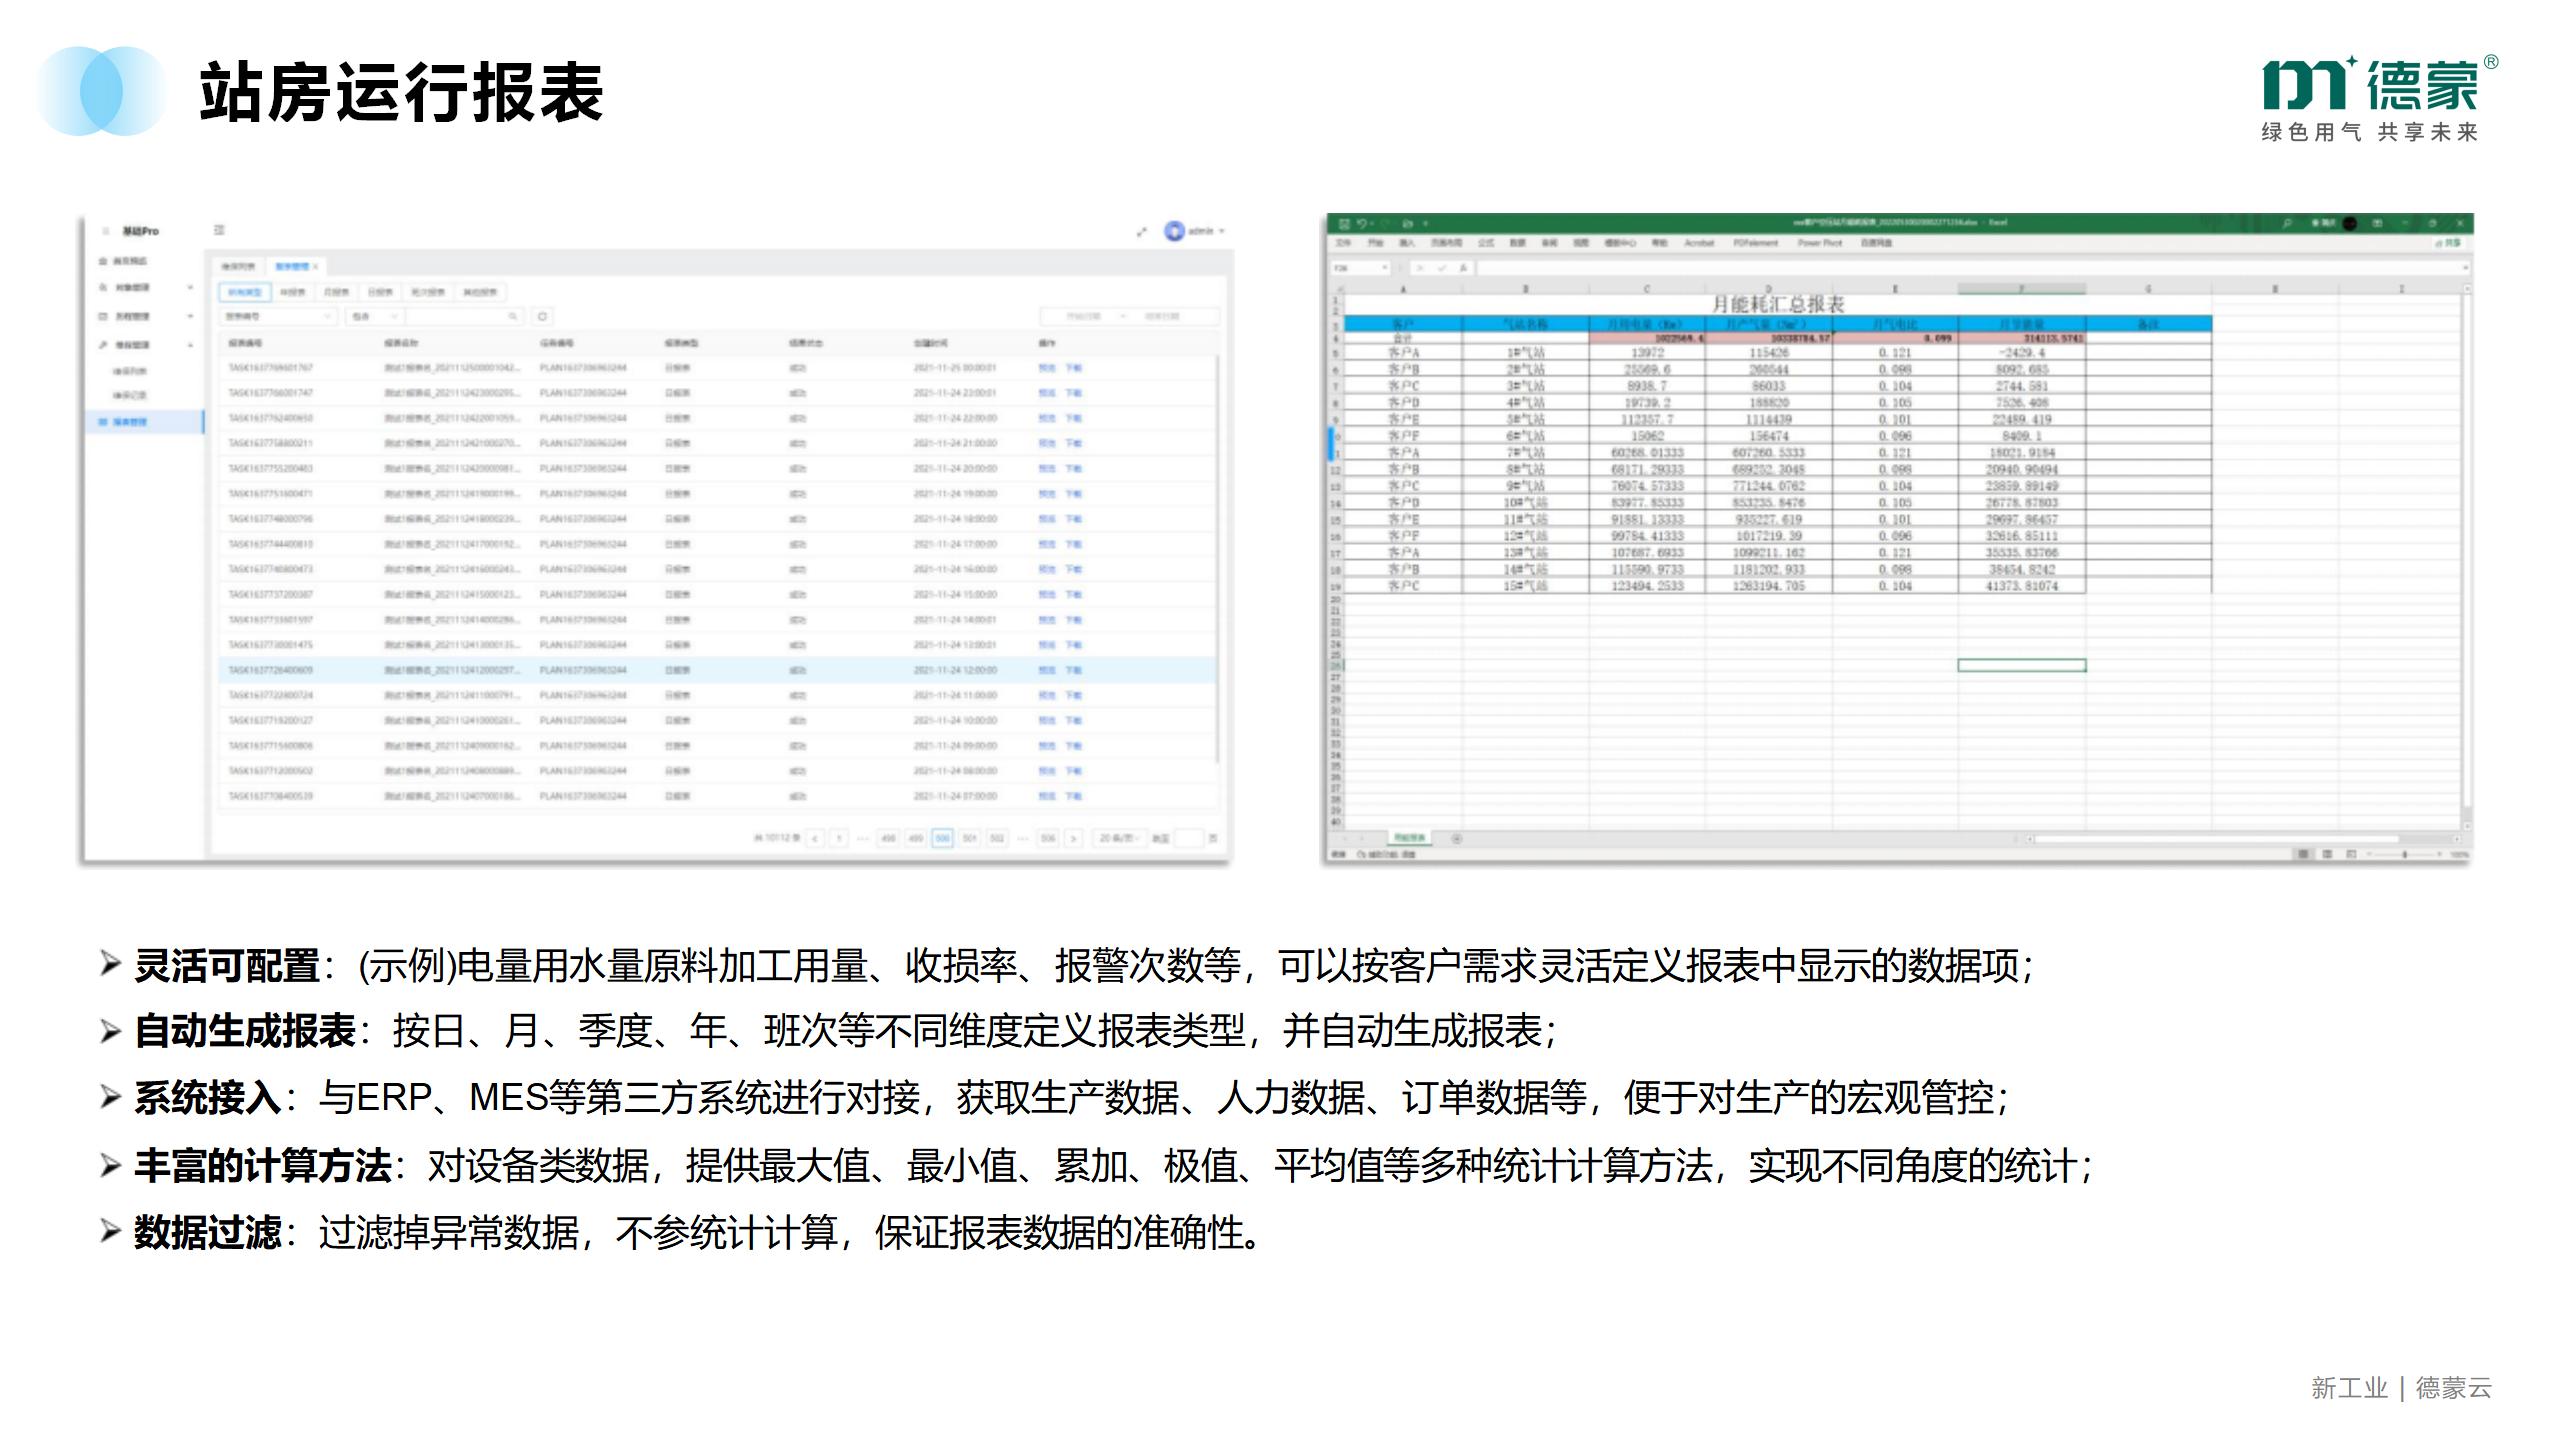Click the refresh icon beside search box
The height and width of the screenshot is (1440, 2560).
coord(542,316)
